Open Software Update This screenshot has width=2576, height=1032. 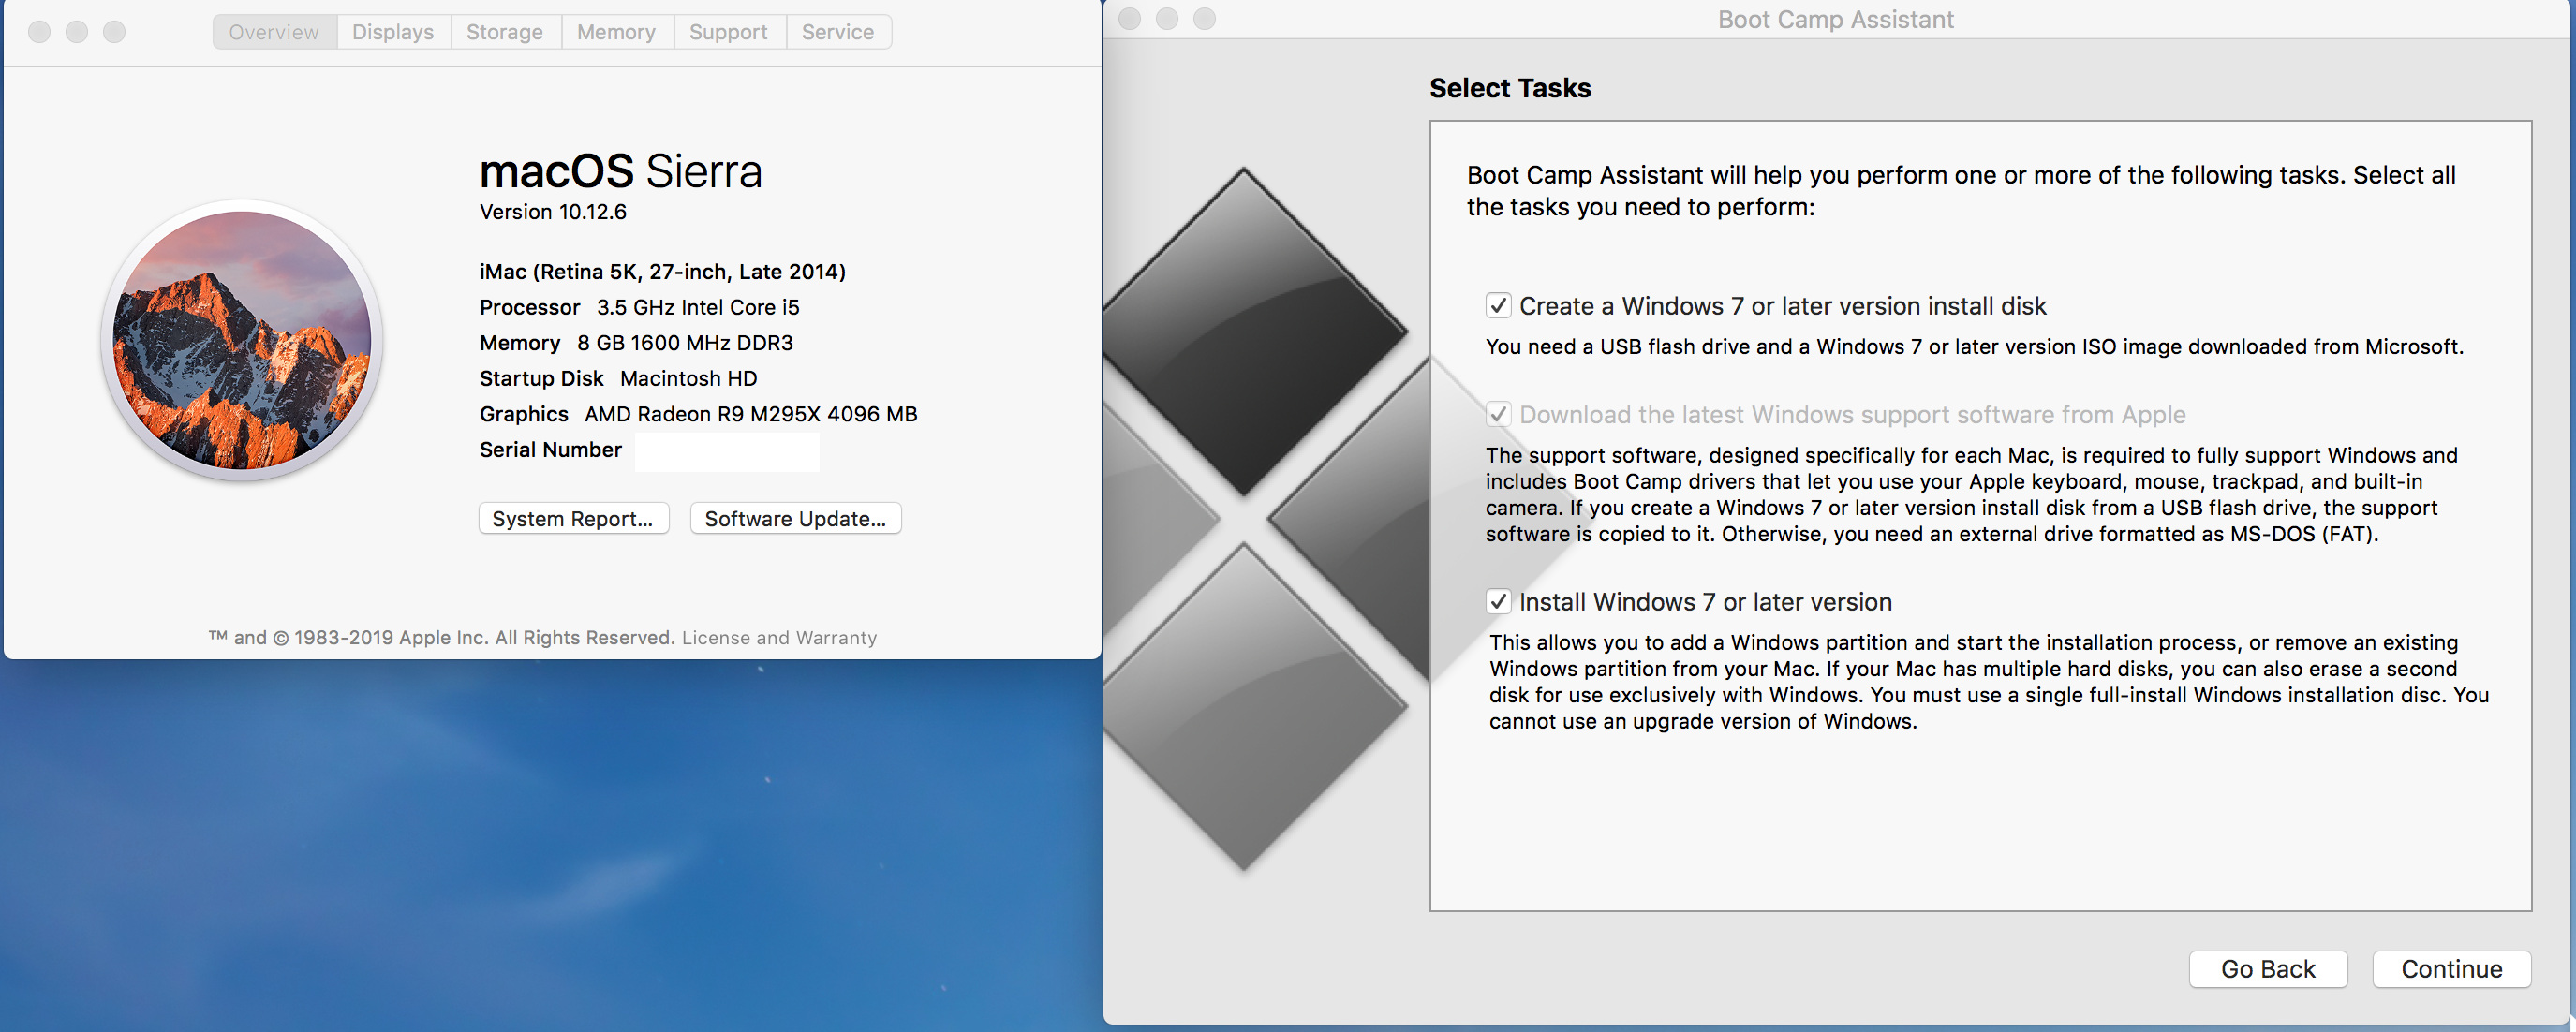point(795,519)
